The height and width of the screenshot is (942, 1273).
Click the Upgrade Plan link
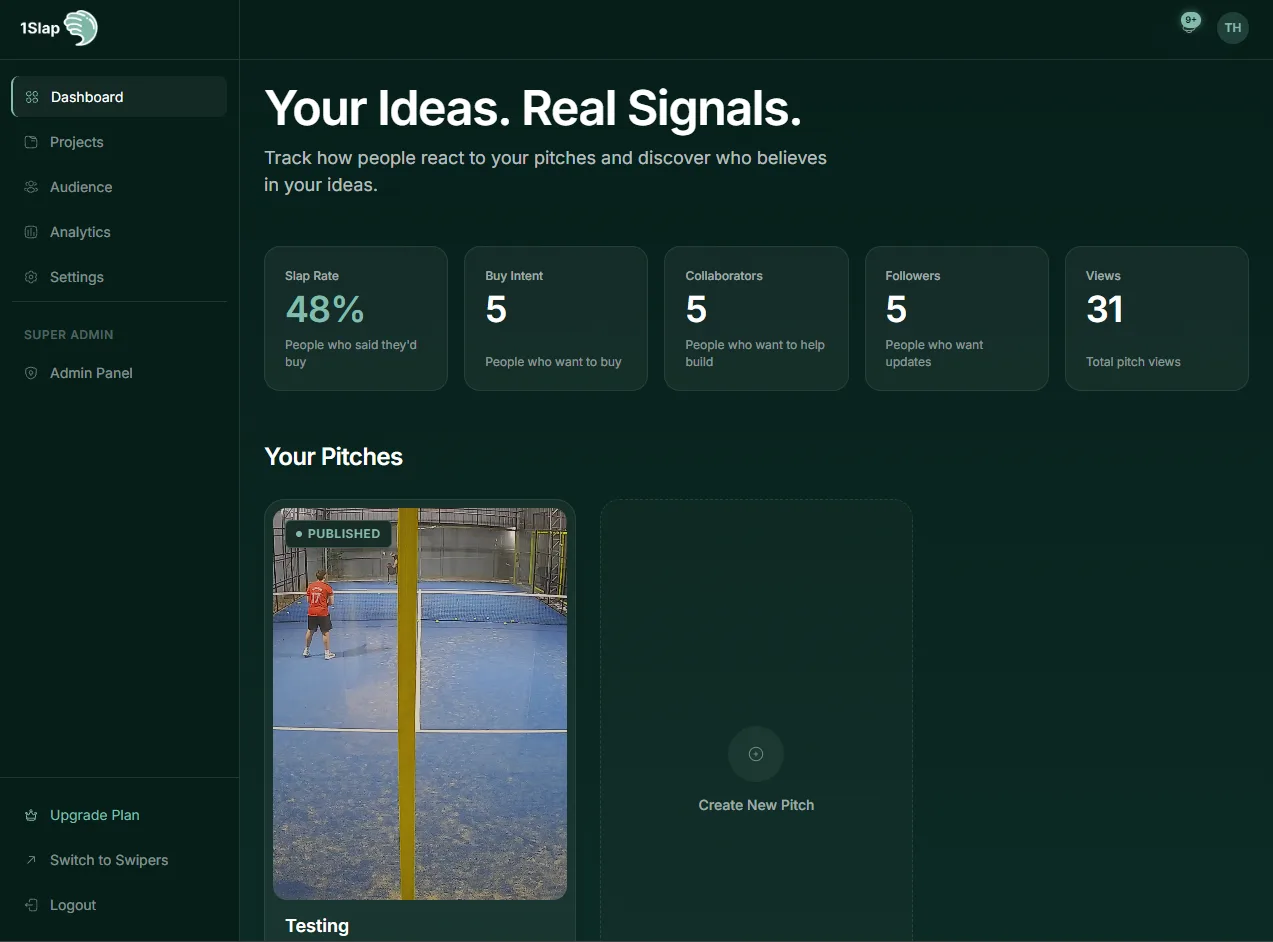pyautogui.click(x=119, y=815)
